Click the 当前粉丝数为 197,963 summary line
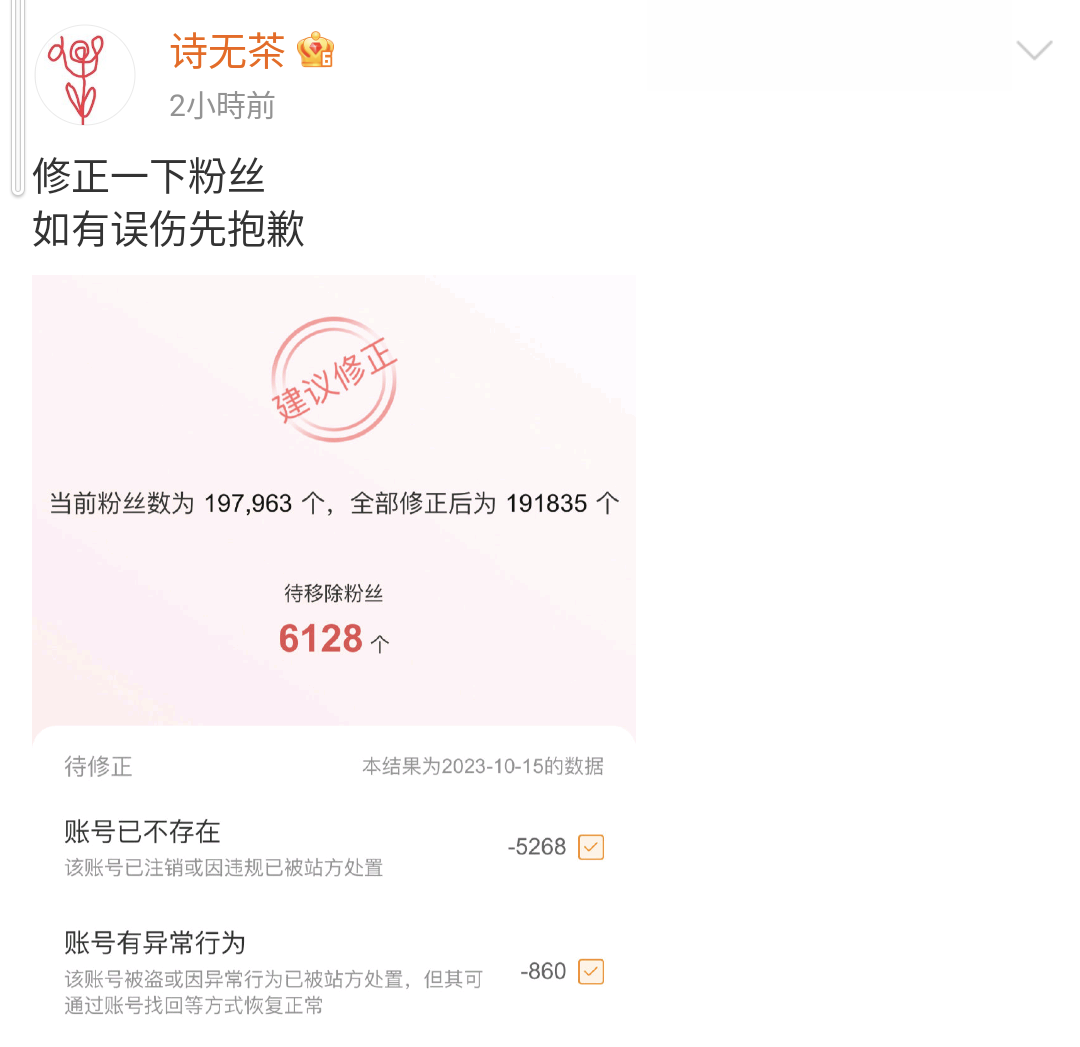This screenshot has height=1047, width=1080. click(334, 504)
